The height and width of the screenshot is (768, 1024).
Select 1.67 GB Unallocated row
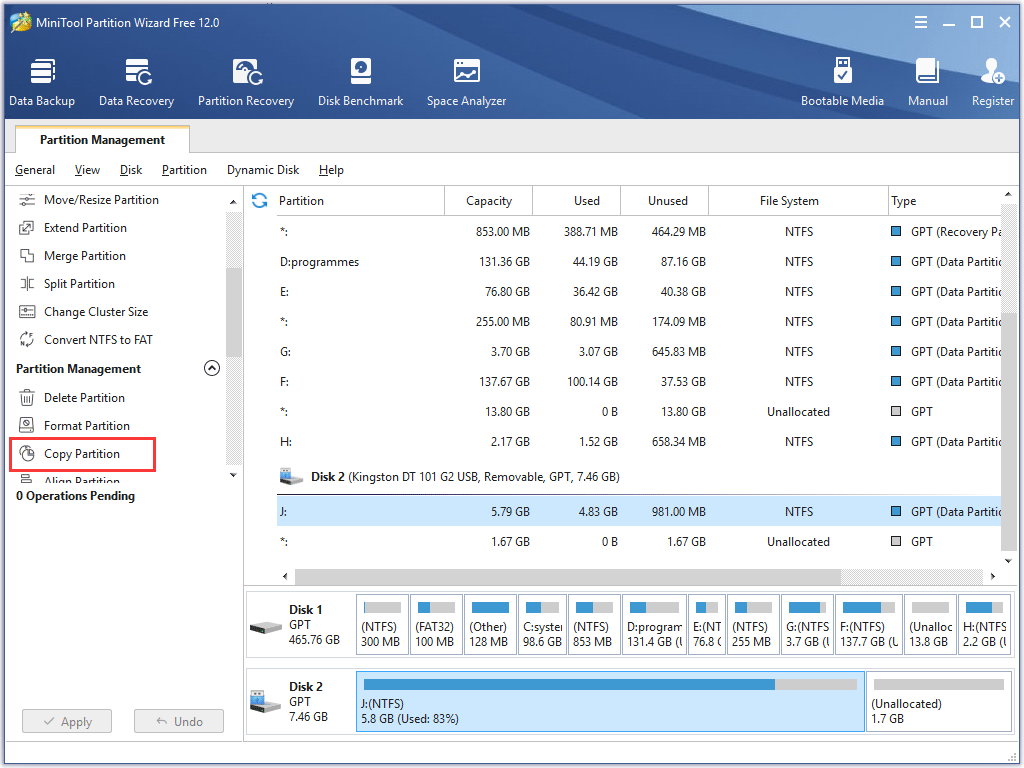click(x=639, y=541)
